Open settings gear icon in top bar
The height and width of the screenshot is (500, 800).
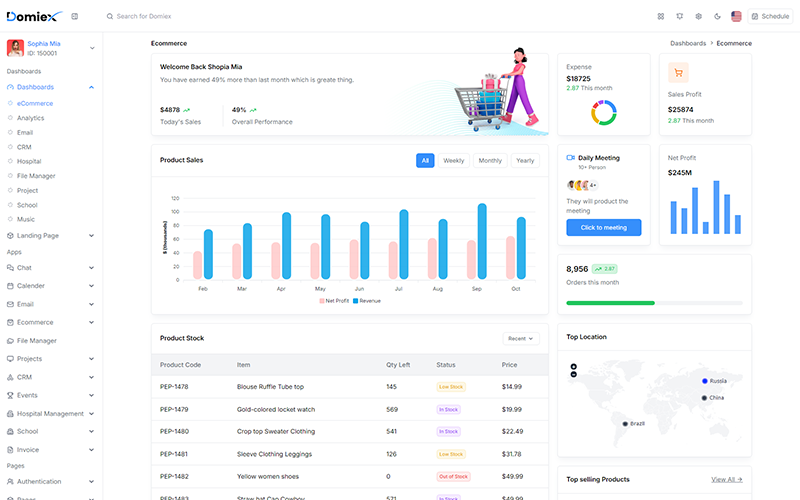tap(698, 16)
